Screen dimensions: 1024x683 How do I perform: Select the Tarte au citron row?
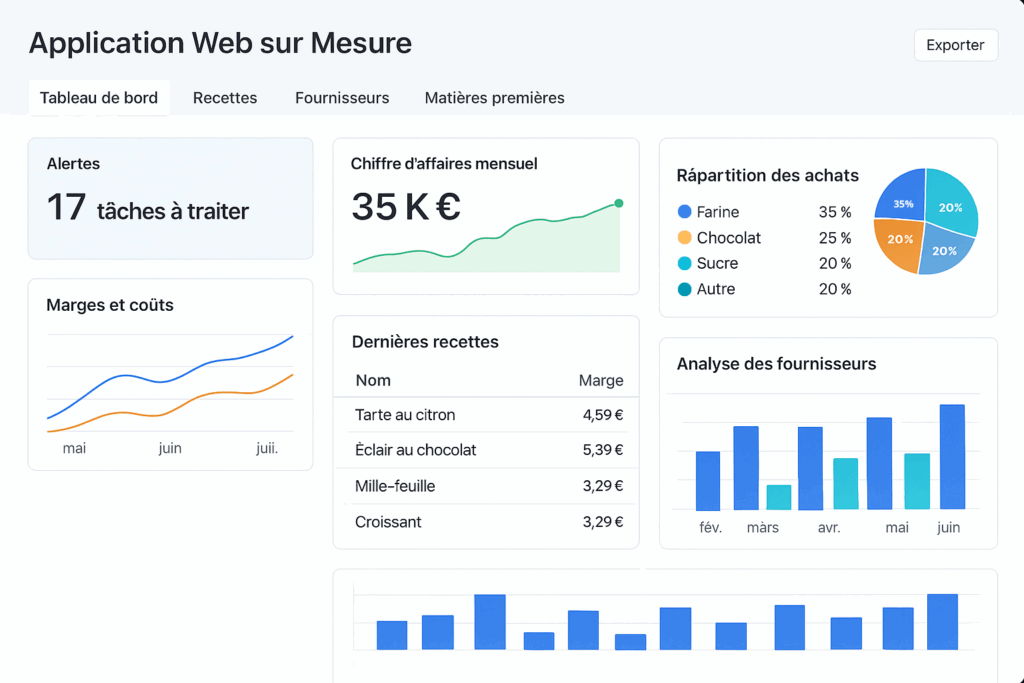tap(488, 415)
